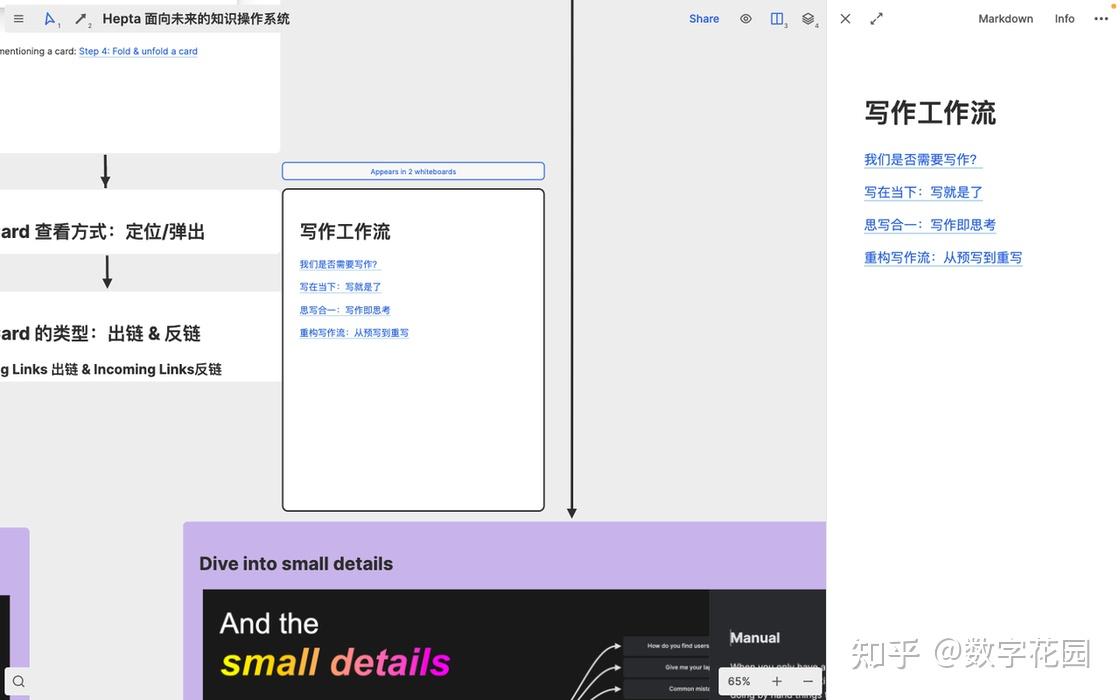Screen dimensions: 1120x700
Task: Click the split view icon with badge 3
Action: 777,17
